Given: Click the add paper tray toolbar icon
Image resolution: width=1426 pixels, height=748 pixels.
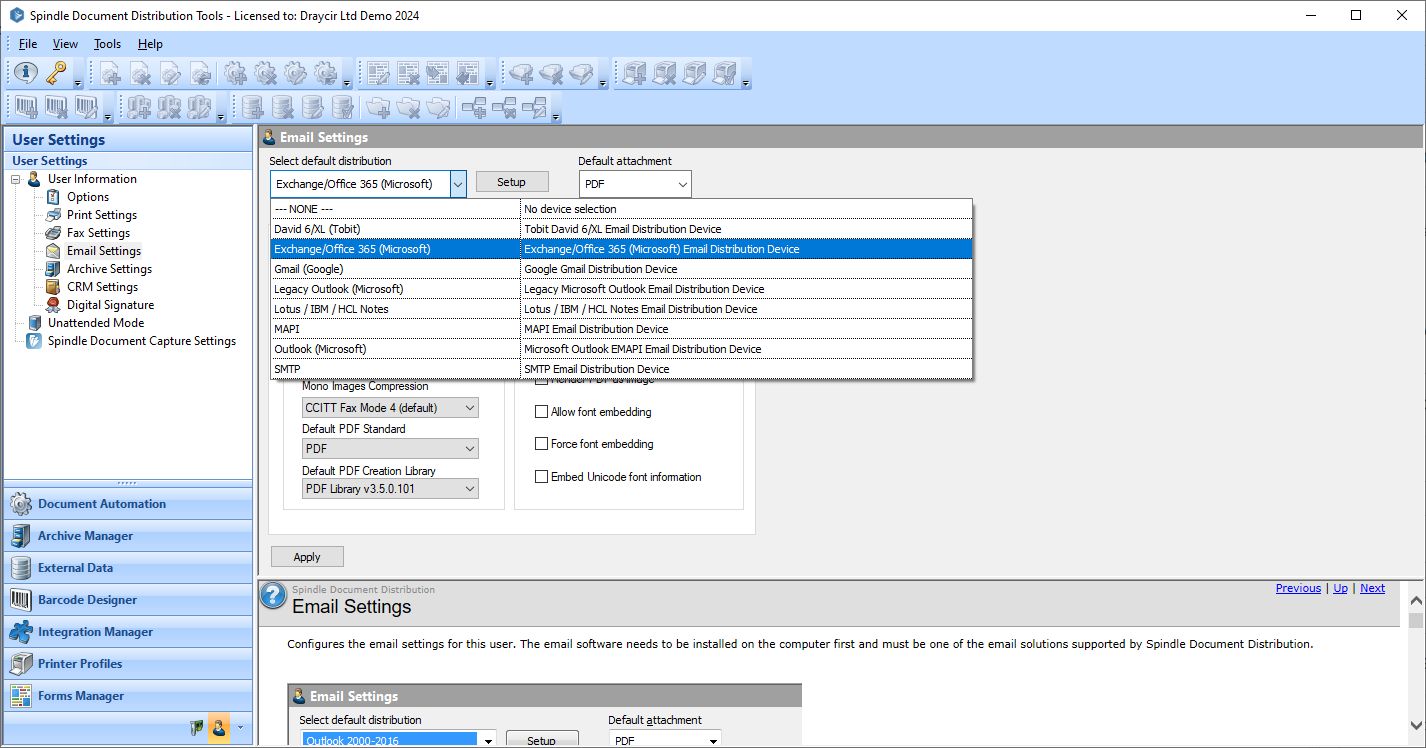Looking at the screenshot, I should (521, 73).
